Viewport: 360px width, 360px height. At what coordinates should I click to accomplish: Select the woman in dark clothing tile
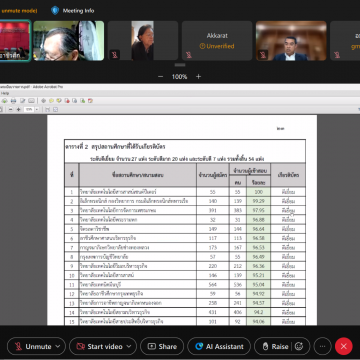pos(143,41)
